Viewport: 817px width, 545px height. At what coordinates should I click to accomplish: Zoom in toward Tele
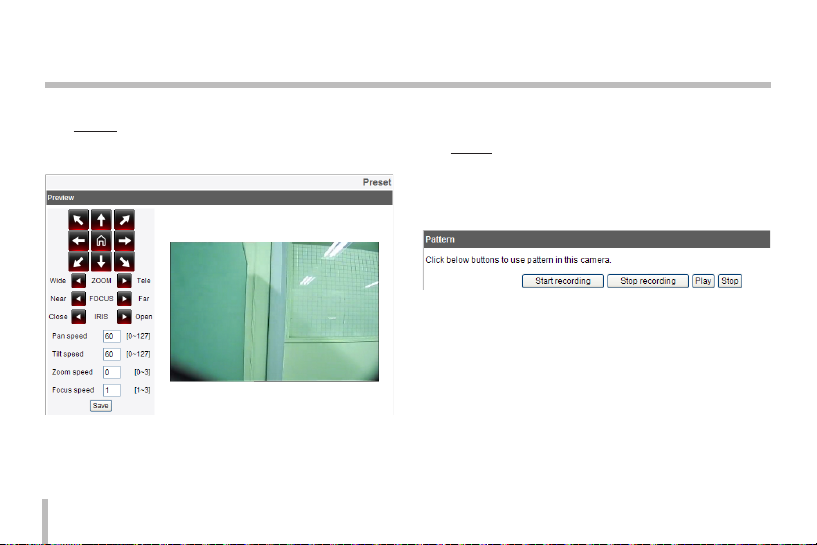tap(124, 281)
